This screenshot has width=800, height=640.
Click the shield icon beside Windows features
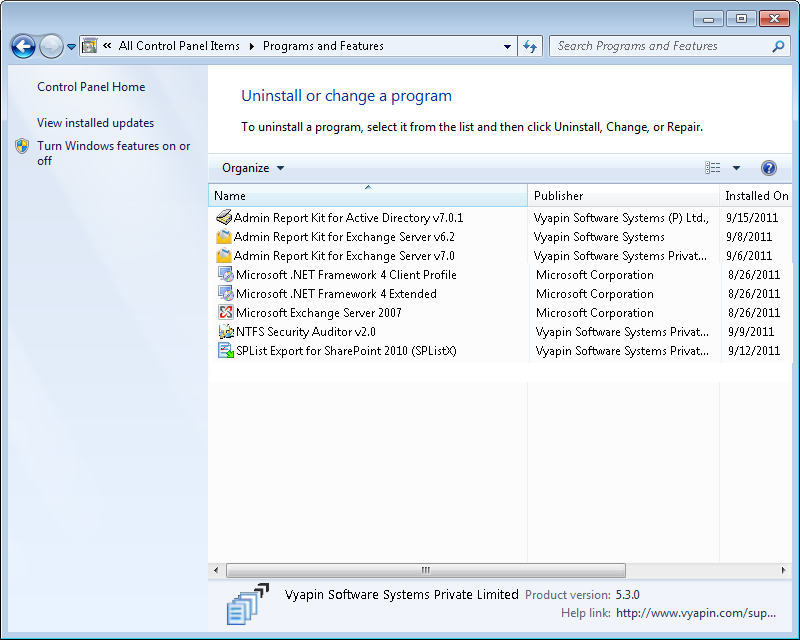pos(22,146)
